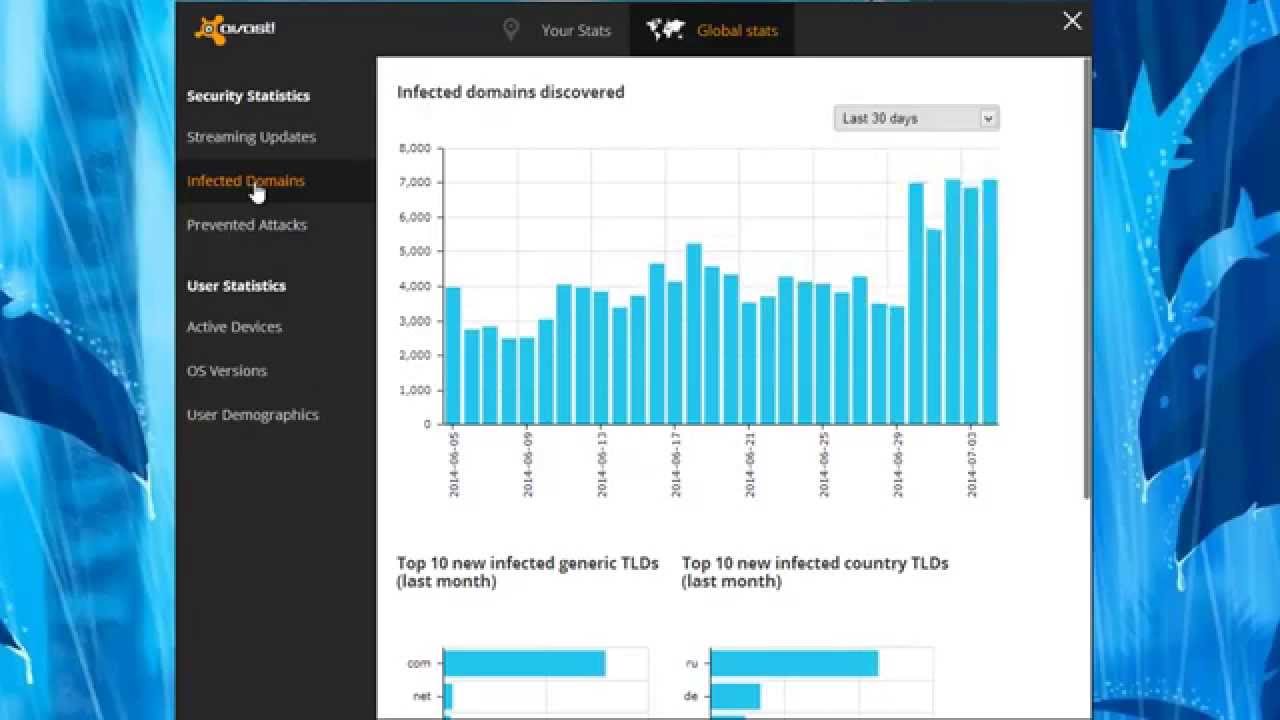
Task: Click the ru bar in country TLDs chart
Action: (x=794, y=663)
